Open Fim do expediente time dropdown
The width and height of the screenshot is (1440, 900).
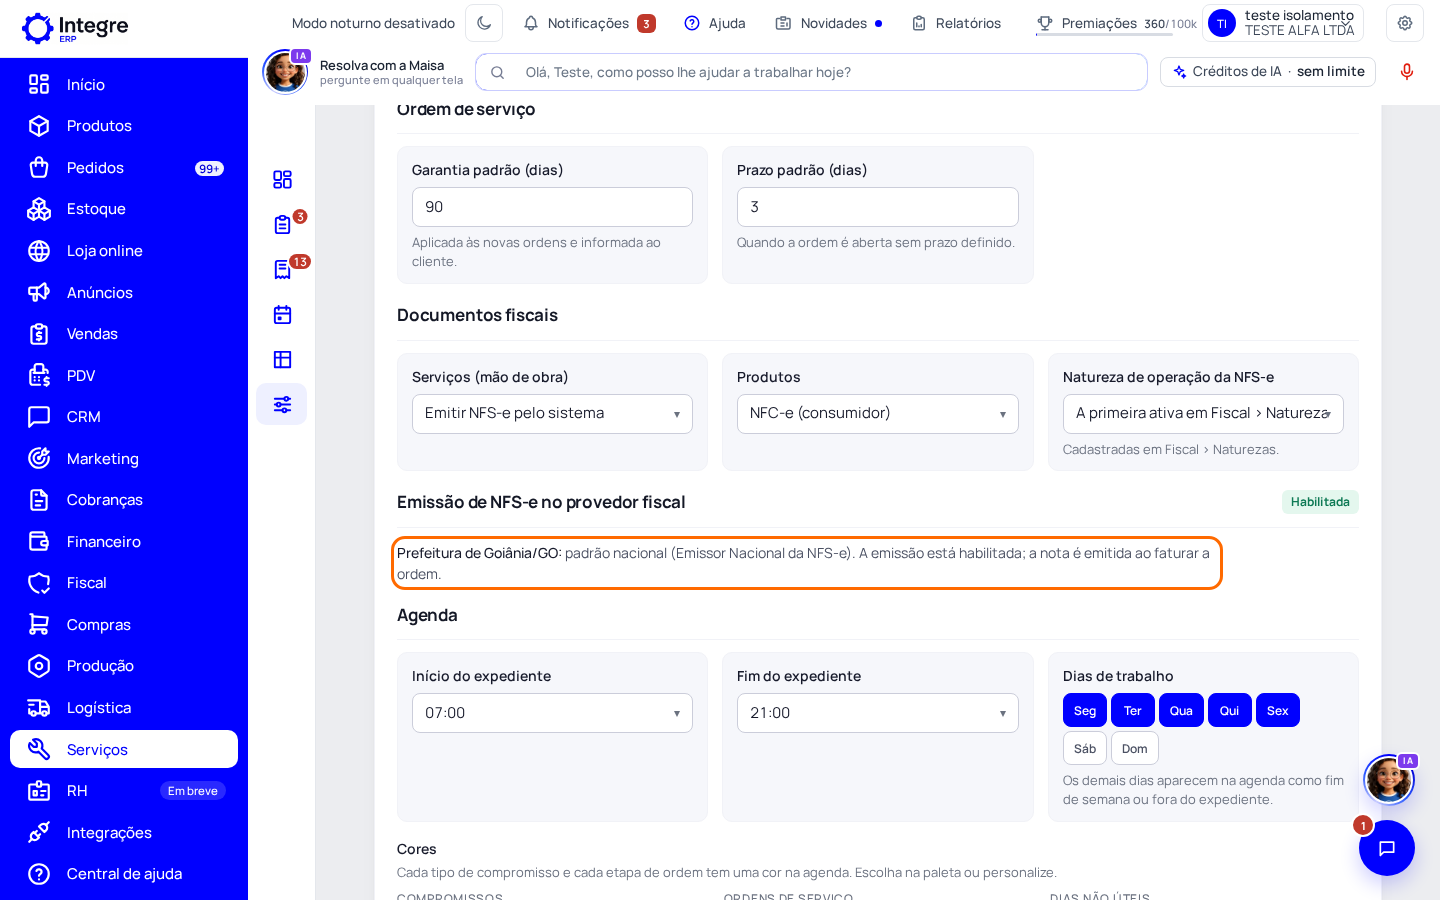878,713
